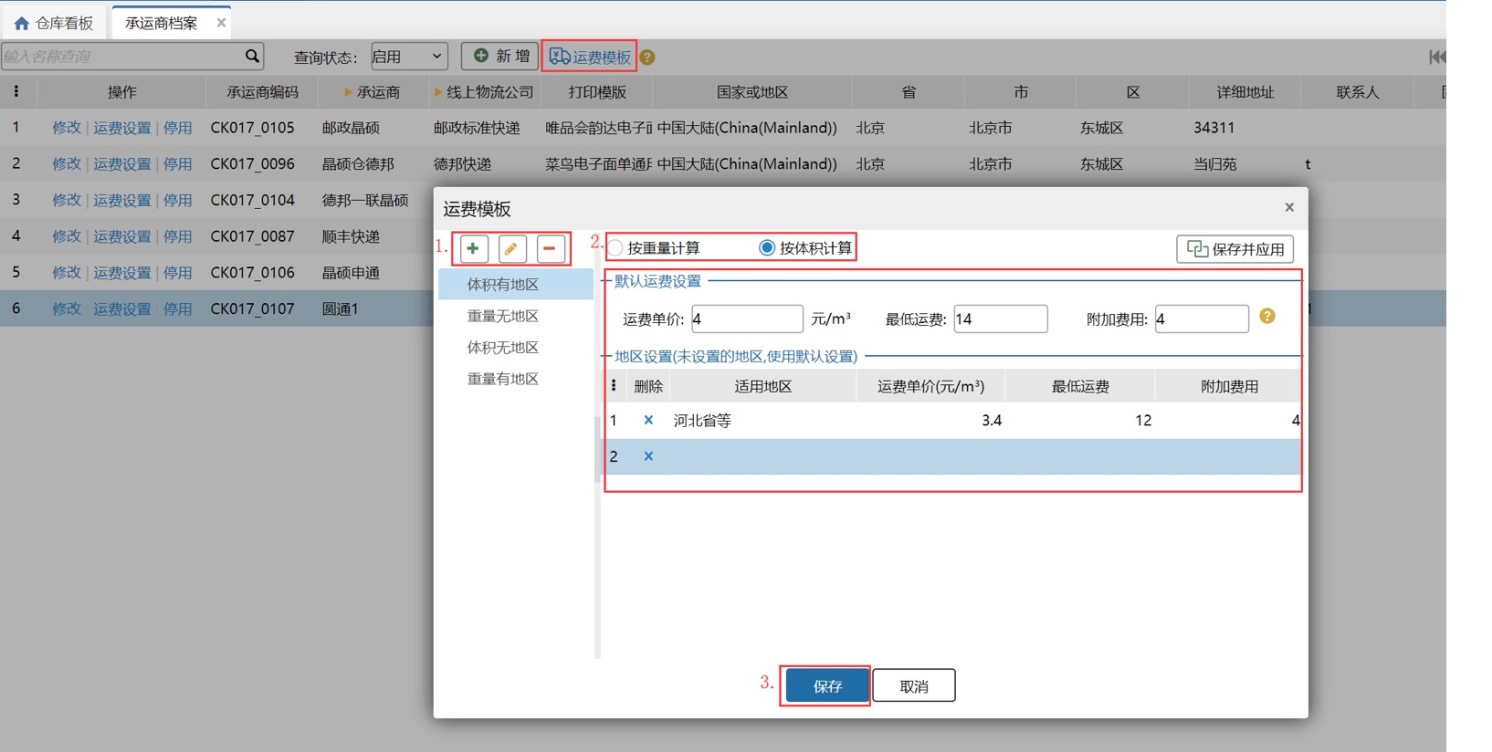The image size is (1492, 752).
Task: Select the 体积有地区 template
Action: tap(515, 284)
